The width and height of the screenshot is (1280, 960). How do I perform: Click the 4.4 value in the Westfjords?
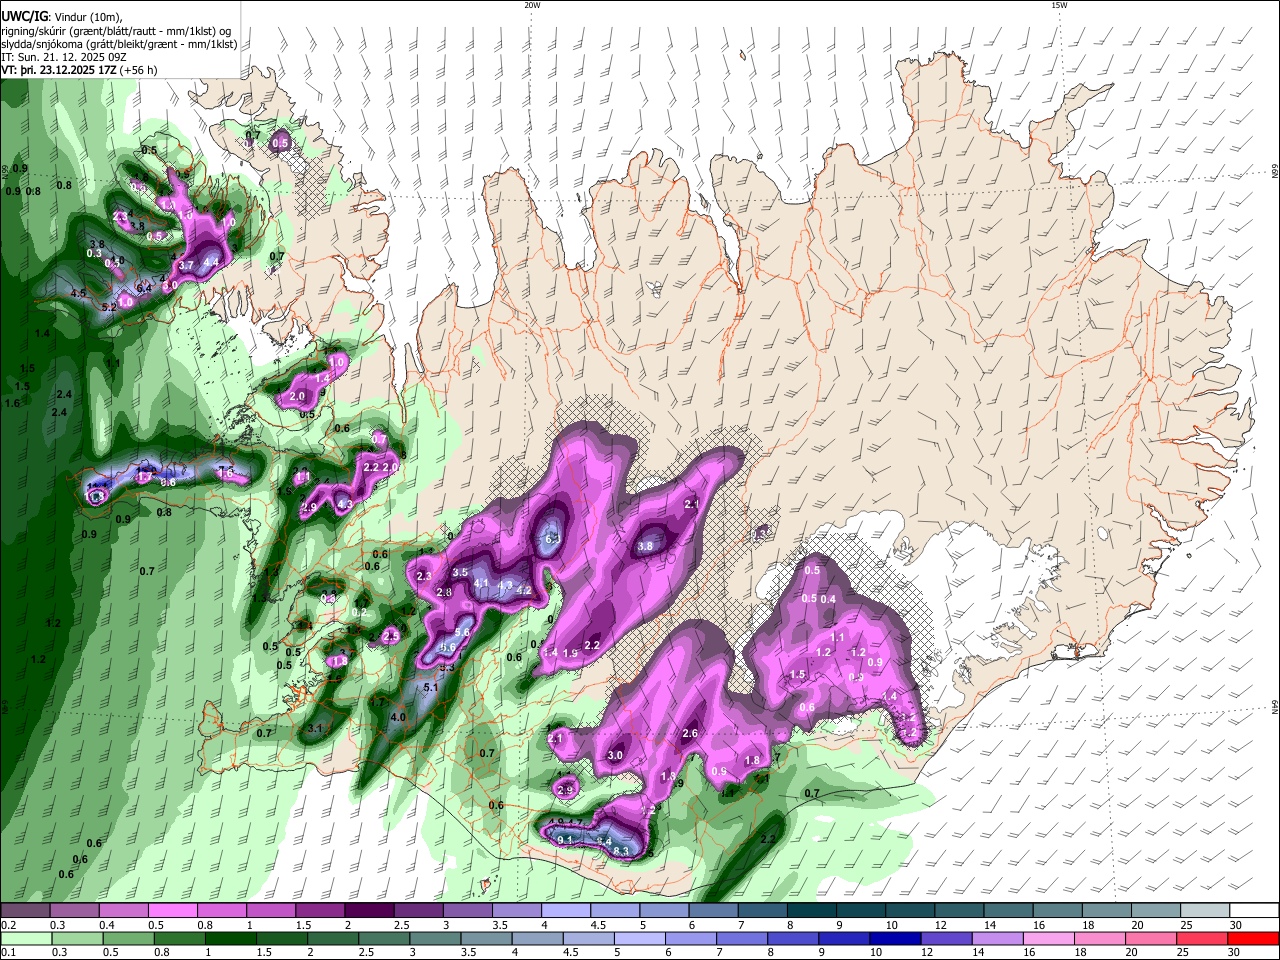click(x=211, y=262)
